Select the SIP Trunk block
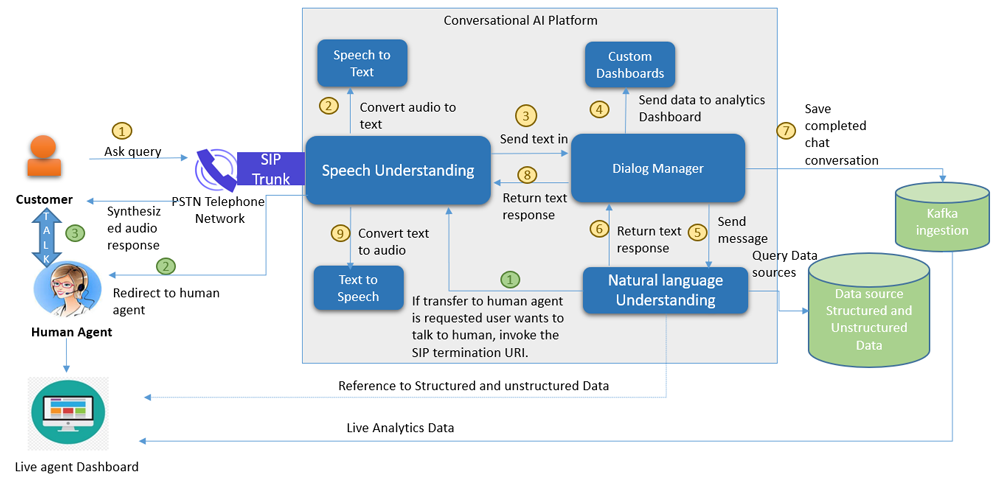The width and height of the screenshot is (1000, 490). pyautogui.click(x=270, y=168)
